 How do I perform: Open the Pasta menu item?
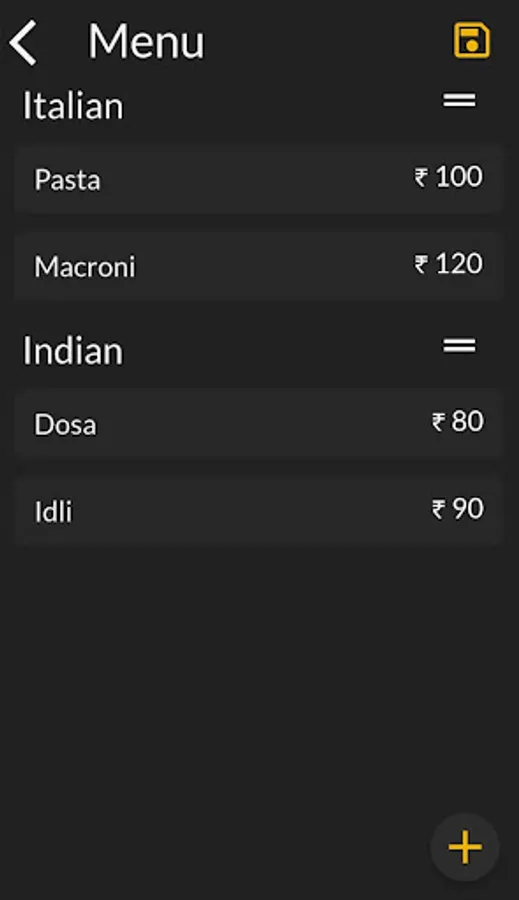(x=258, y=179)
